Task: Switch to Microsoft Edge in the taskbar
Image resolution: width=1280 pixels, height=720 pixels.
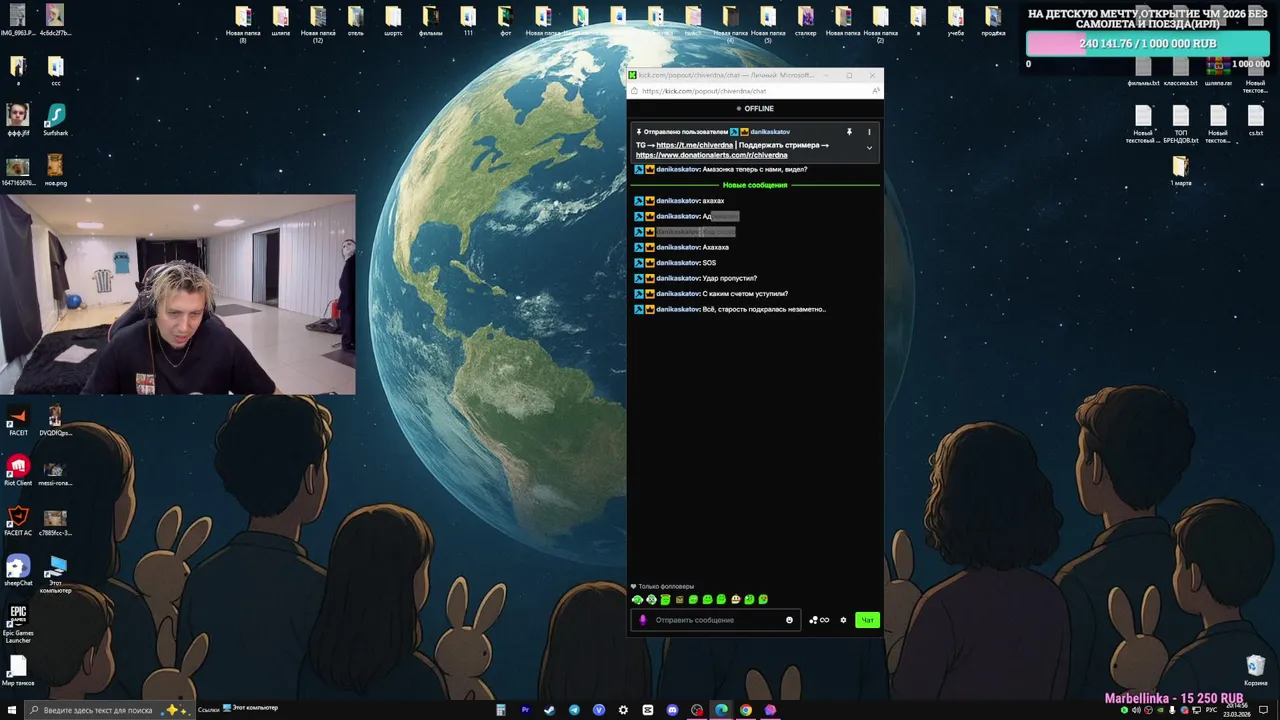Action: (x=721, y=710)
